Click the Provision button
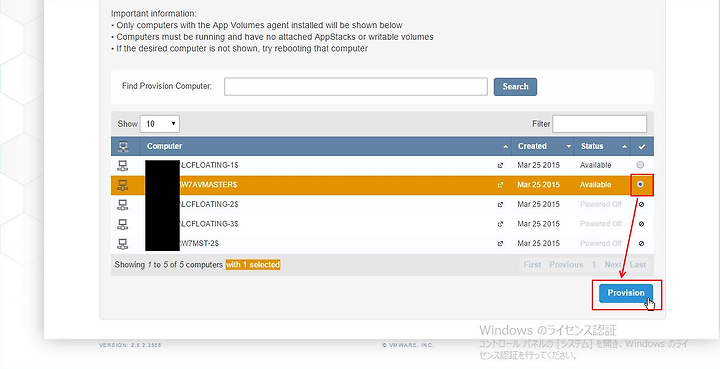 [x=626, y=293]
